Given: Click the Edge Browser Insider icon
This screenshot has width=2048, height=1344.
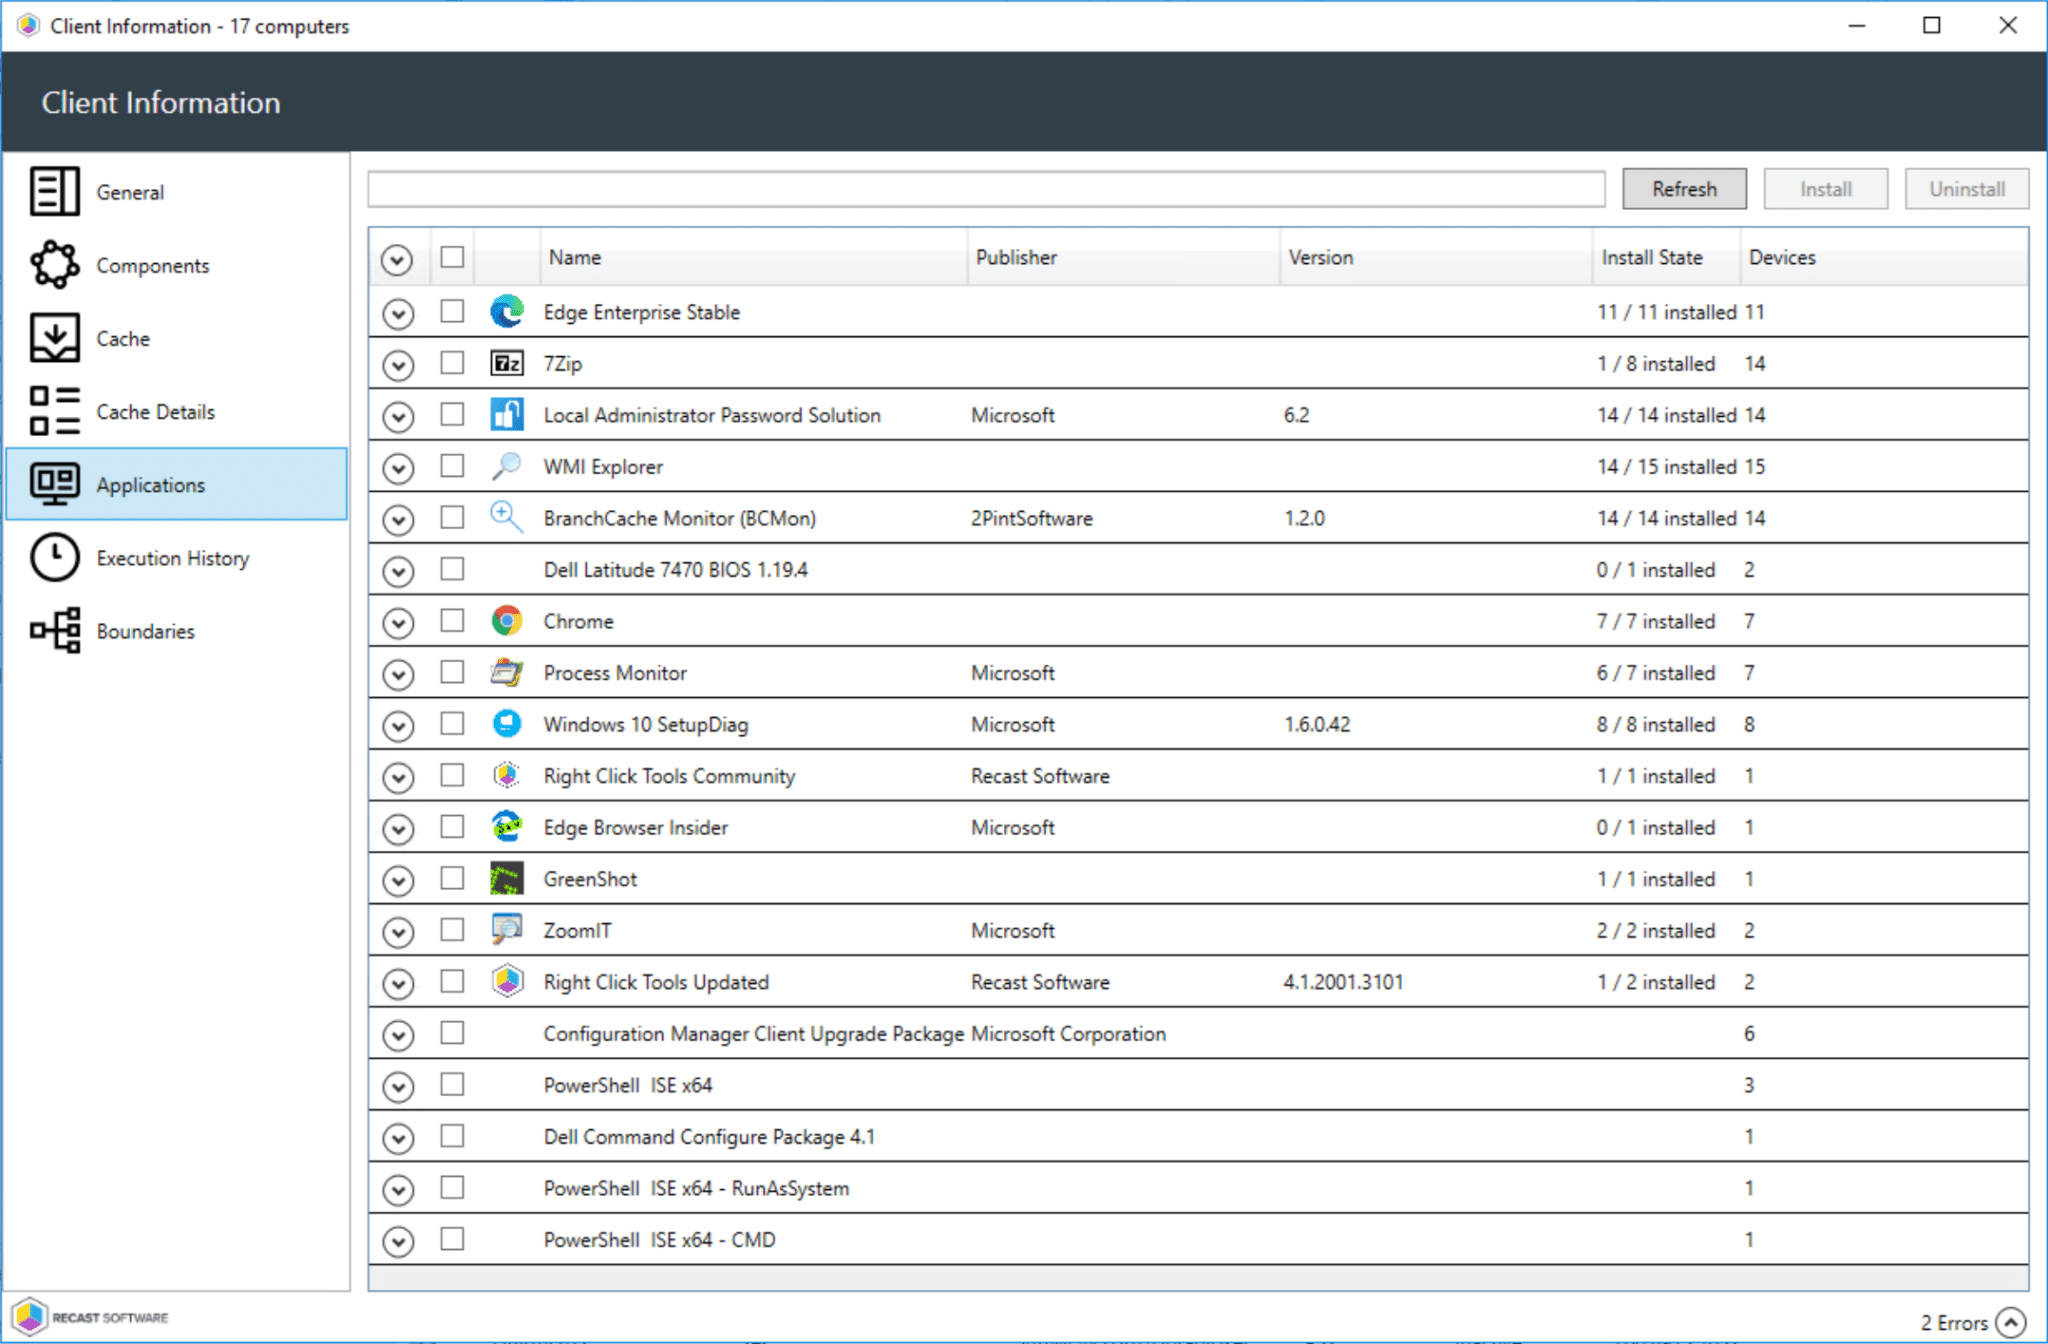Looking at the screenshot, I should [507, 827].
